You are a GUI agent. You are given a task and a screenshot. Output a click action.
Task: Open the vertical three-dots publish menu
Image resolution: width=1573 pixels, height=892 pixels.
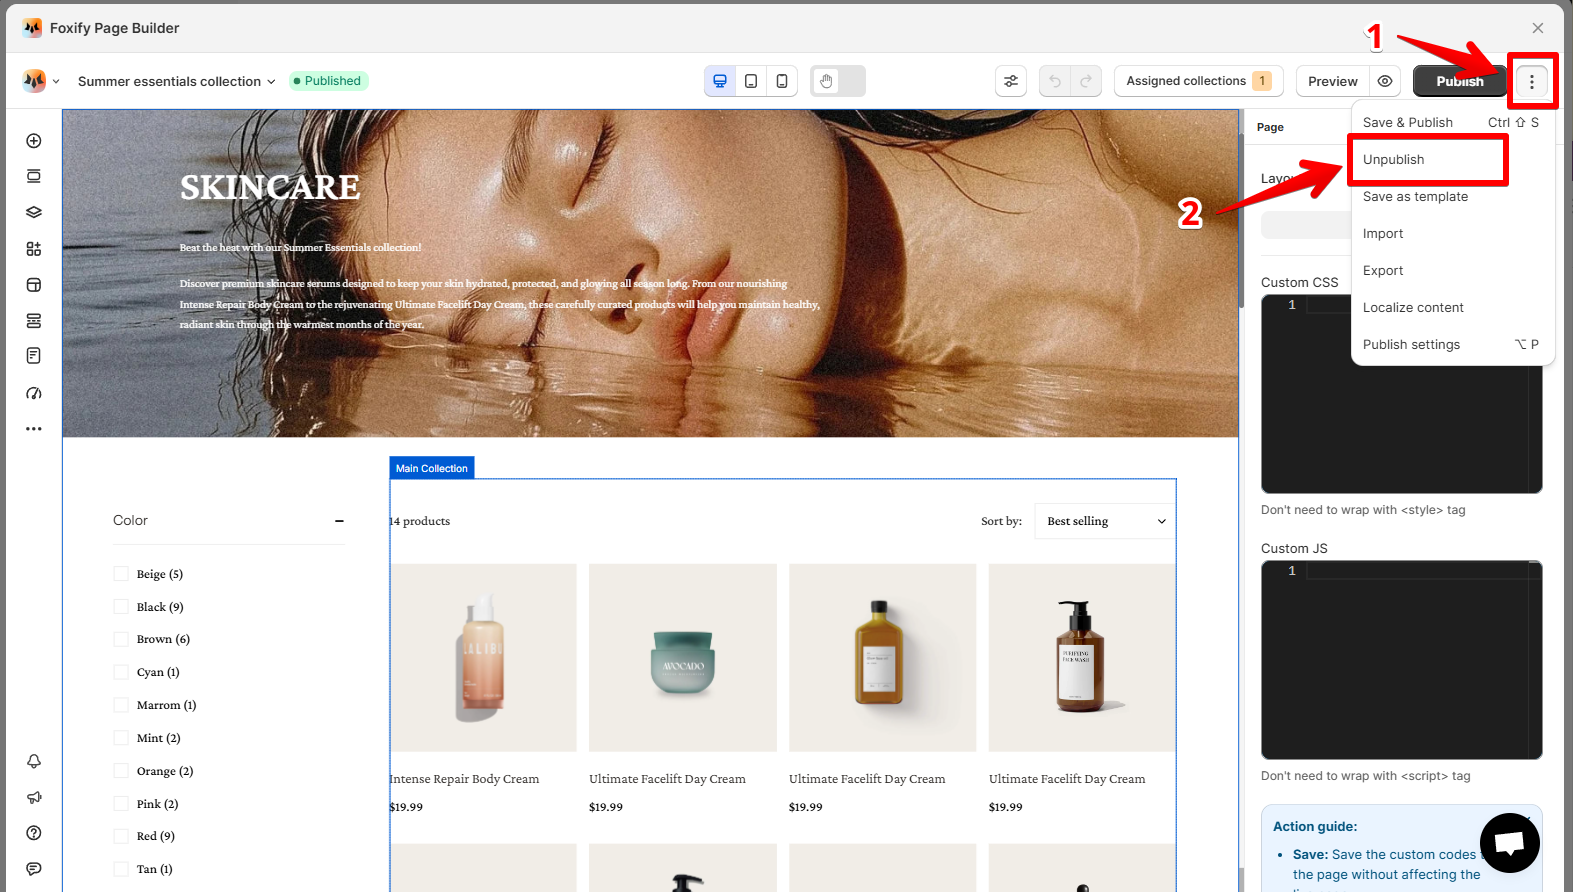pos(1532,82)
